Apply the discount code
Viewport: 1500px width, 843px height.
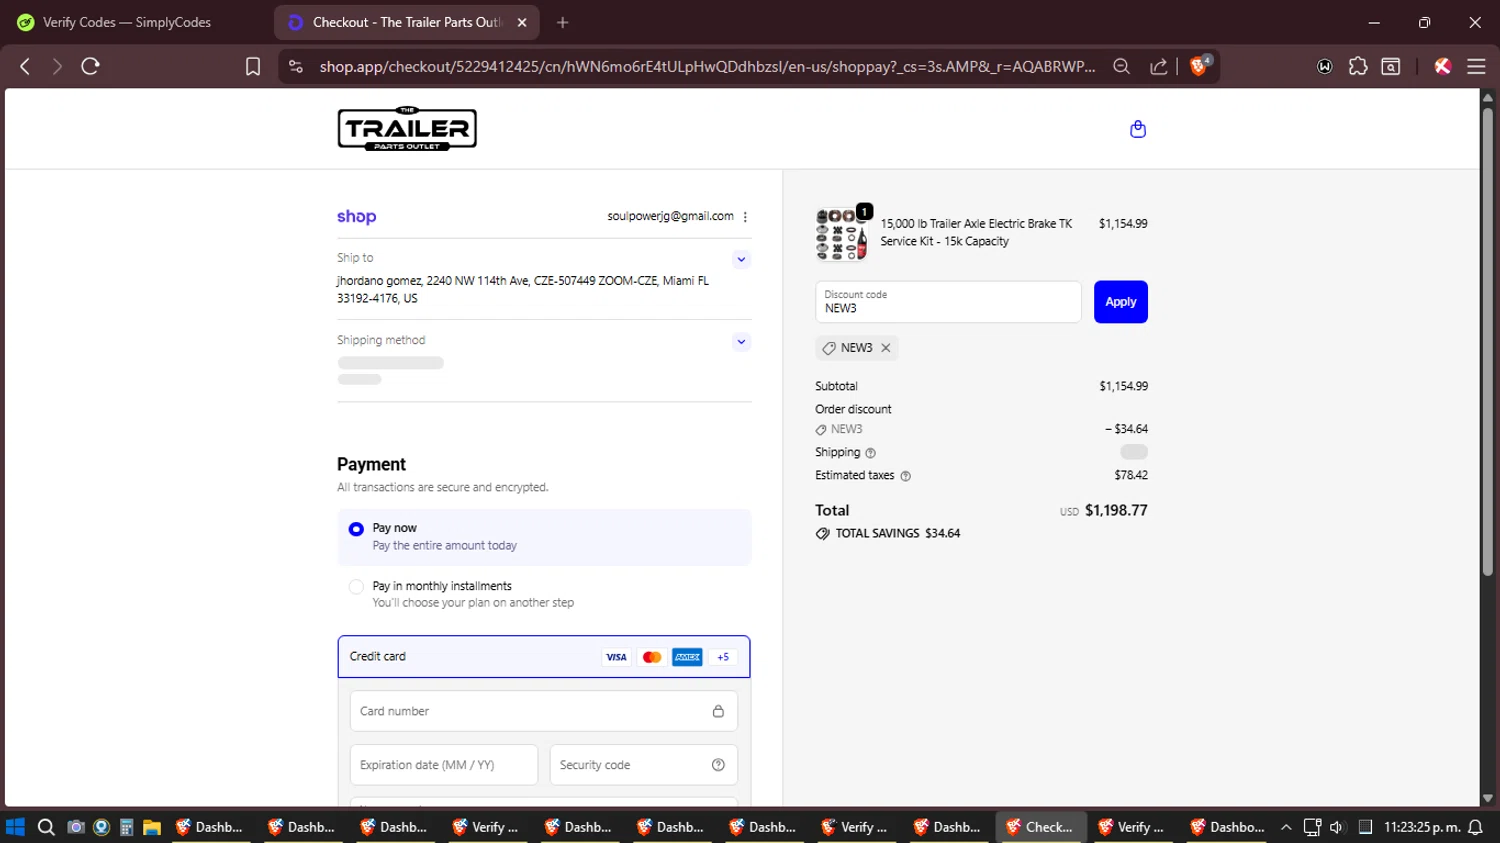1120,302
